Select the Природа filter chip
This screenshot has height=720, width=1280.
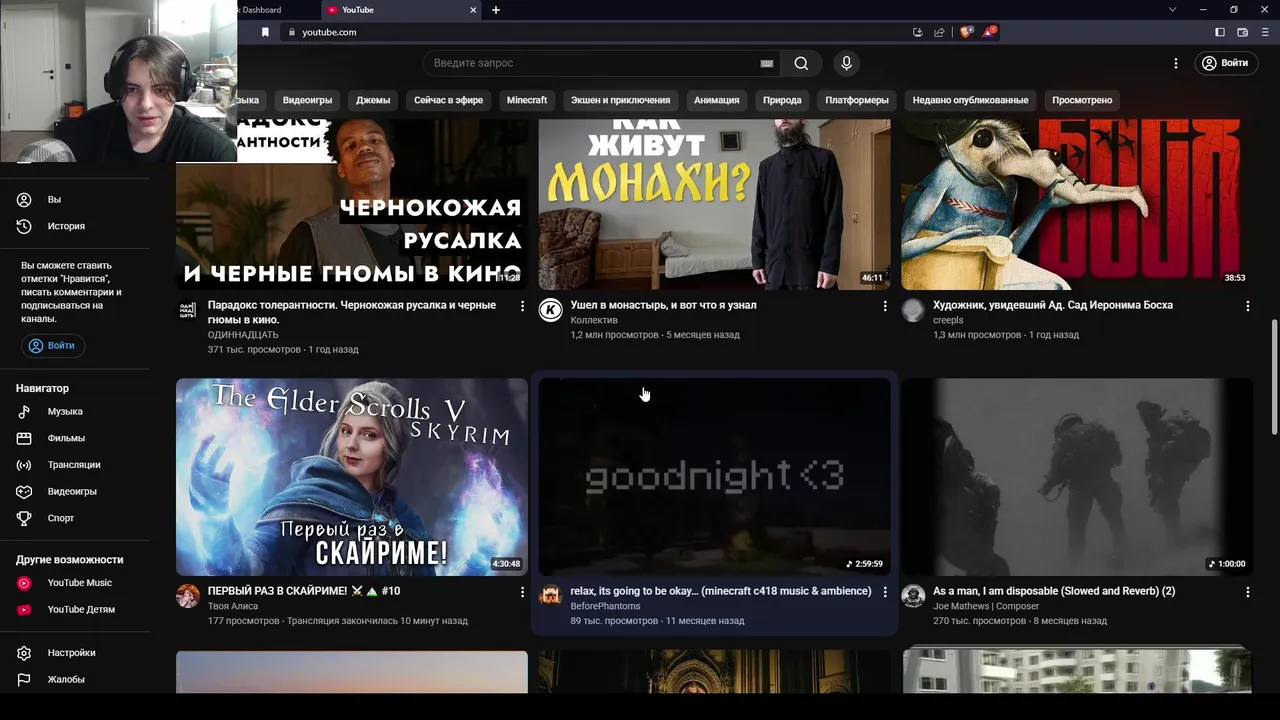(x=782, y=100)
